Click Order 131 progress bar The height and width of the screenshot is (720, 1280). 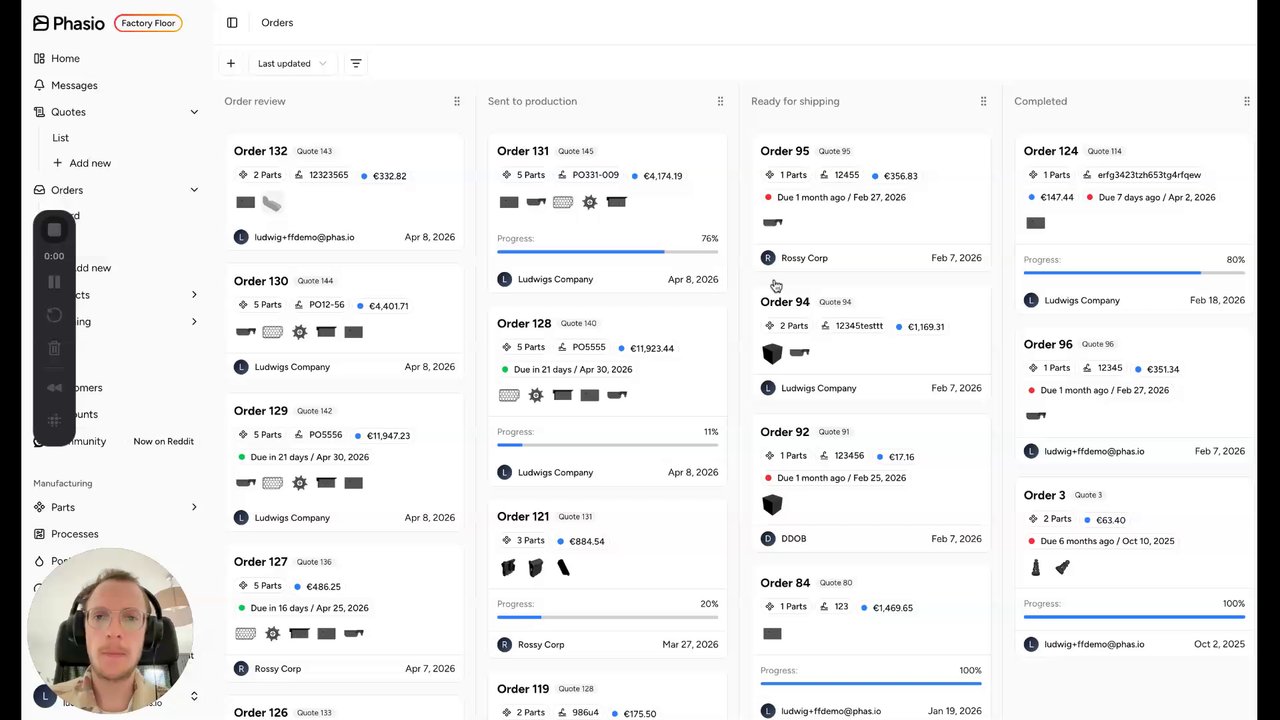[607, 252]
